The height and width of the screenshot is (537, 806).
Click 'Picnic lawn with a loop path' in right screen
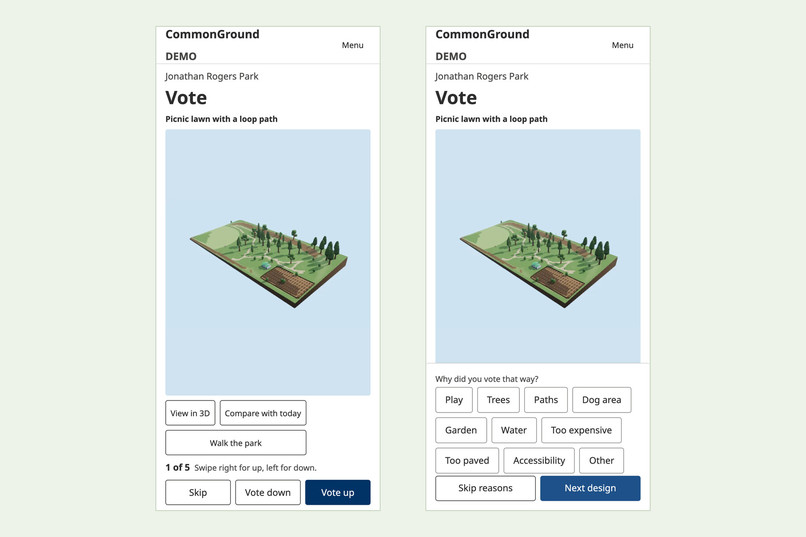coord(491,119)
